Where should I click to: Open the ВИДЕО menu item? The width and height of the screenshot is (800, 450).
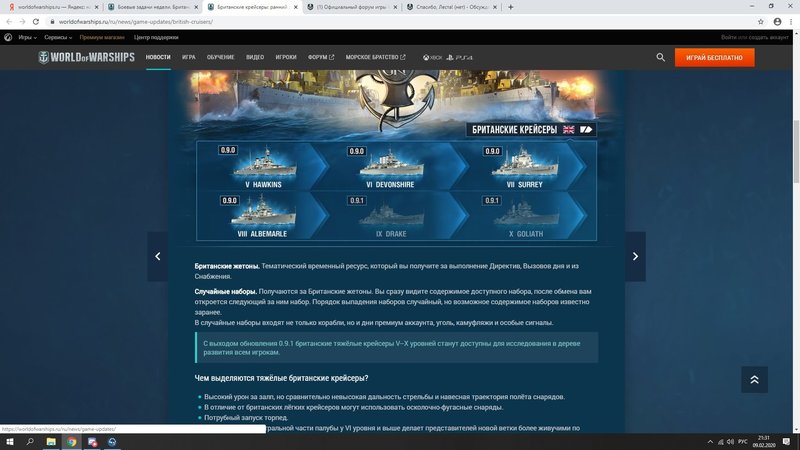[255, 57]
